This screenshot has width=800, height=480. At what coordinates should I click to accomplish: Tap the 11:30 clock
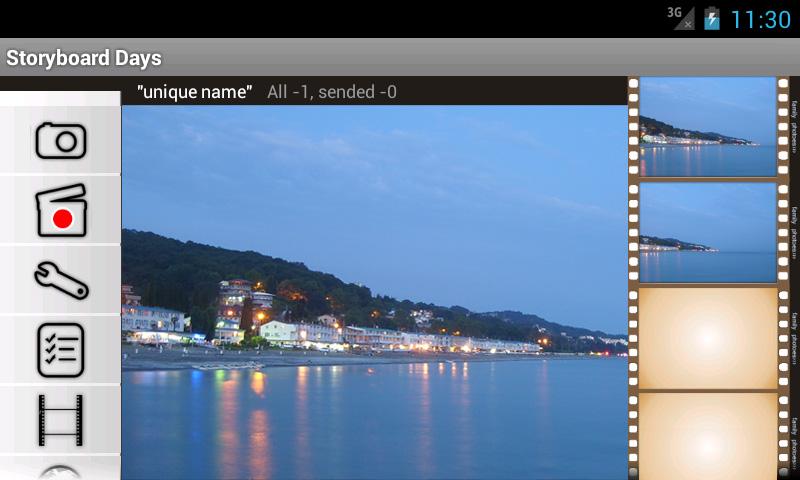tap(761, 20)
